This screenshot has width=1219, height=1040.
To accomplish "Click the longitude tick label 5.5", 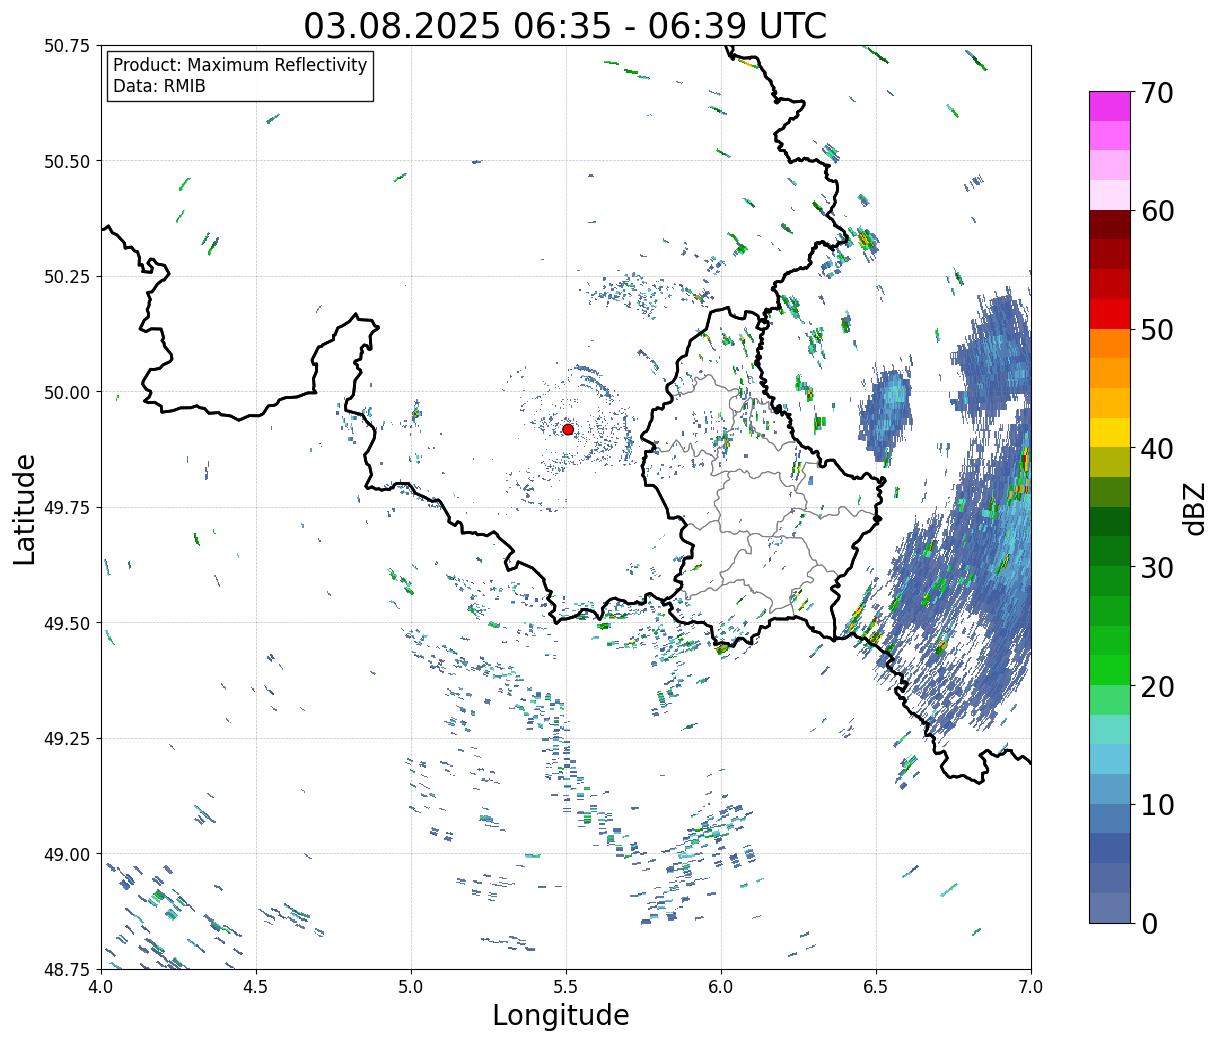I will (x=566, y=987).
